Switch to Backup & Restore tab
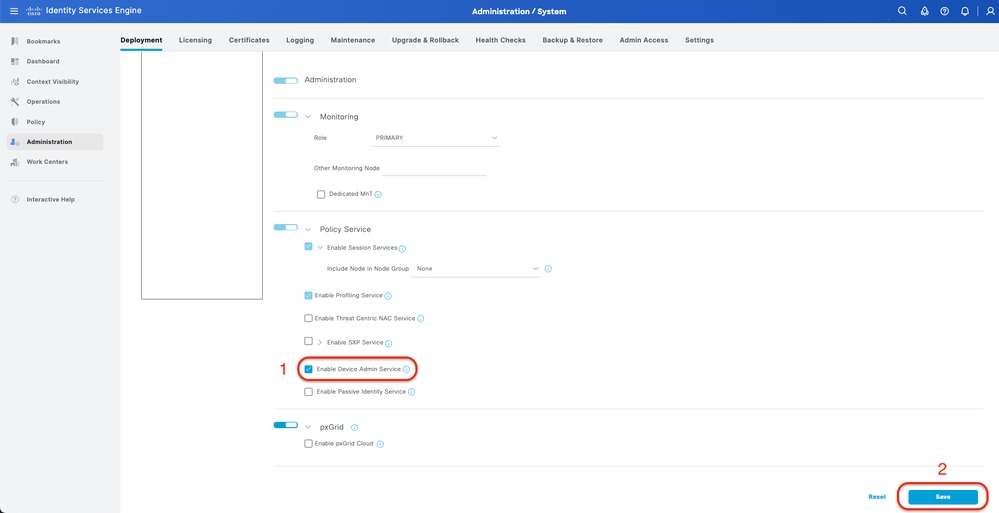The height and width of the screenshot is (513, 999). point(572,40)
